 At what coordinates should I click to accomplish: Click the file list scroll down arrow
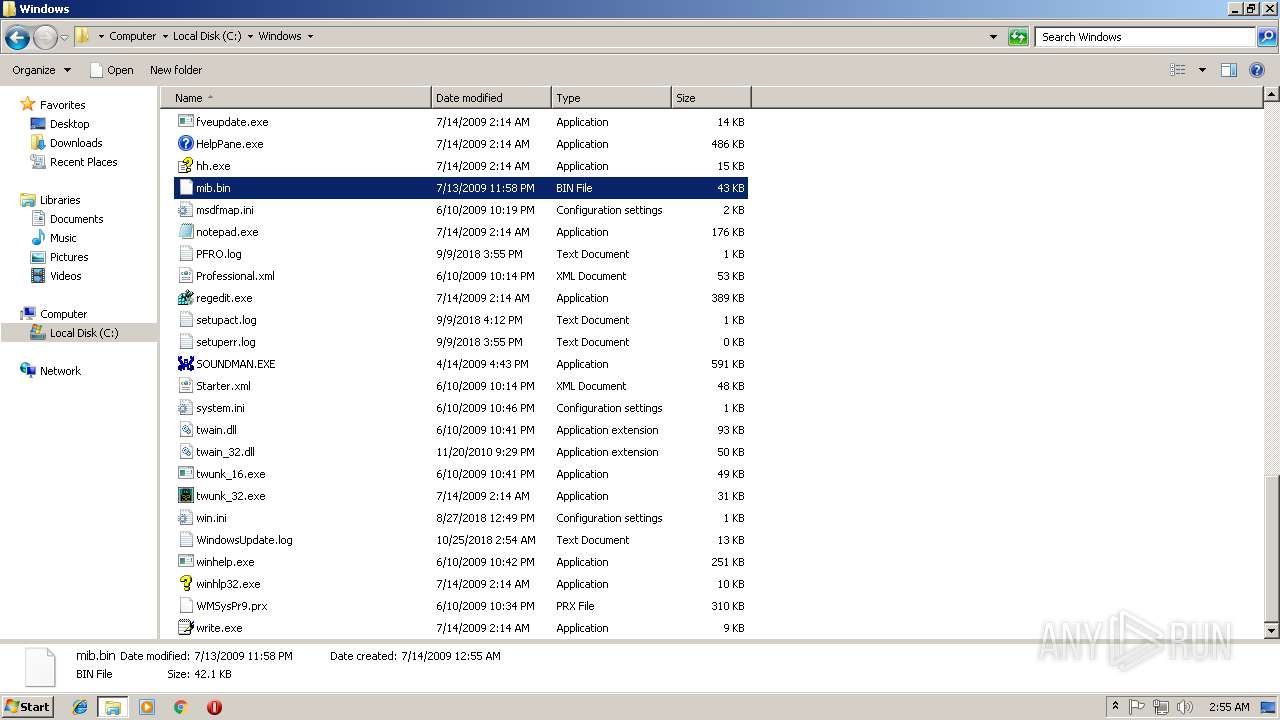[x=1271, y=631]
